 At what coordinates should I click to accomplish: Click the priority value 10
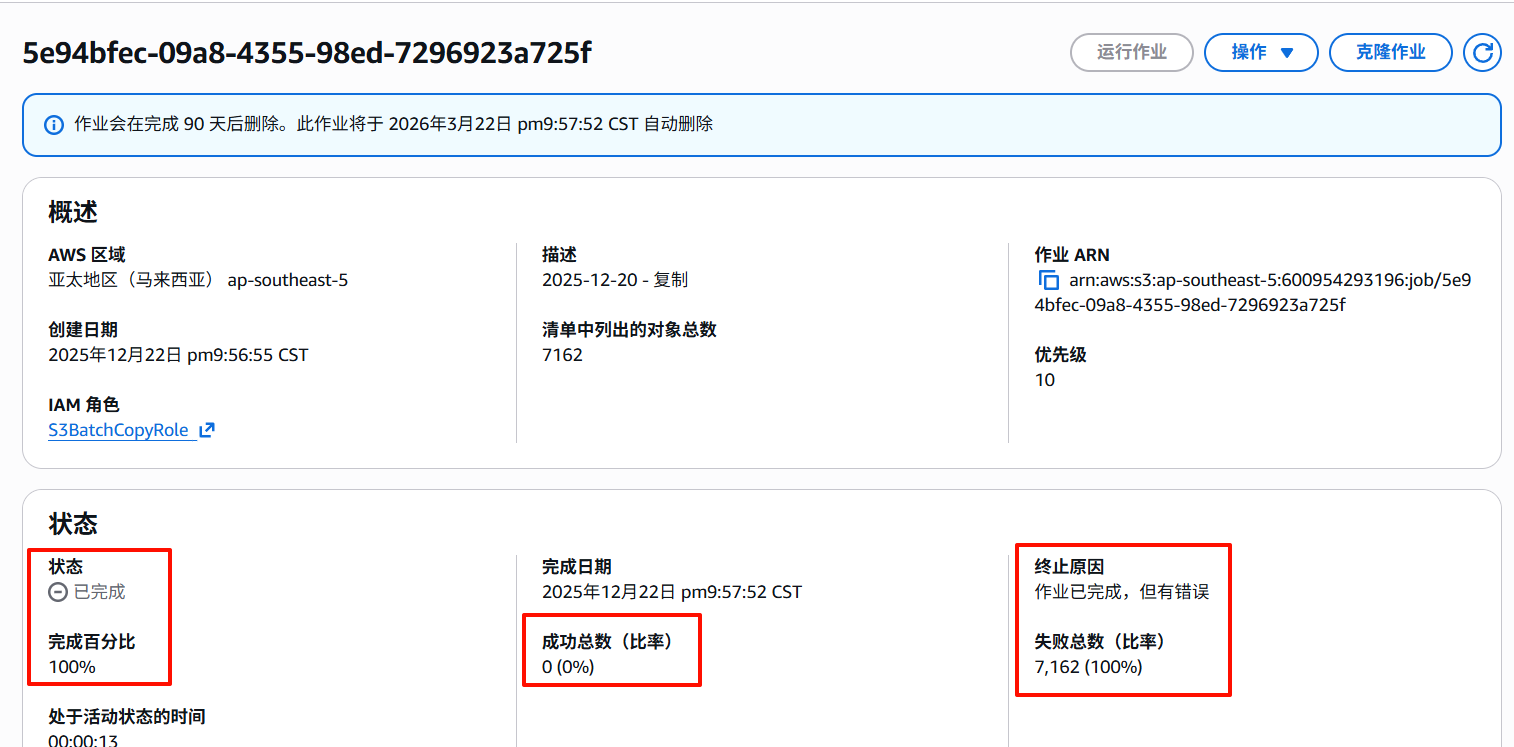point(1045,380)
